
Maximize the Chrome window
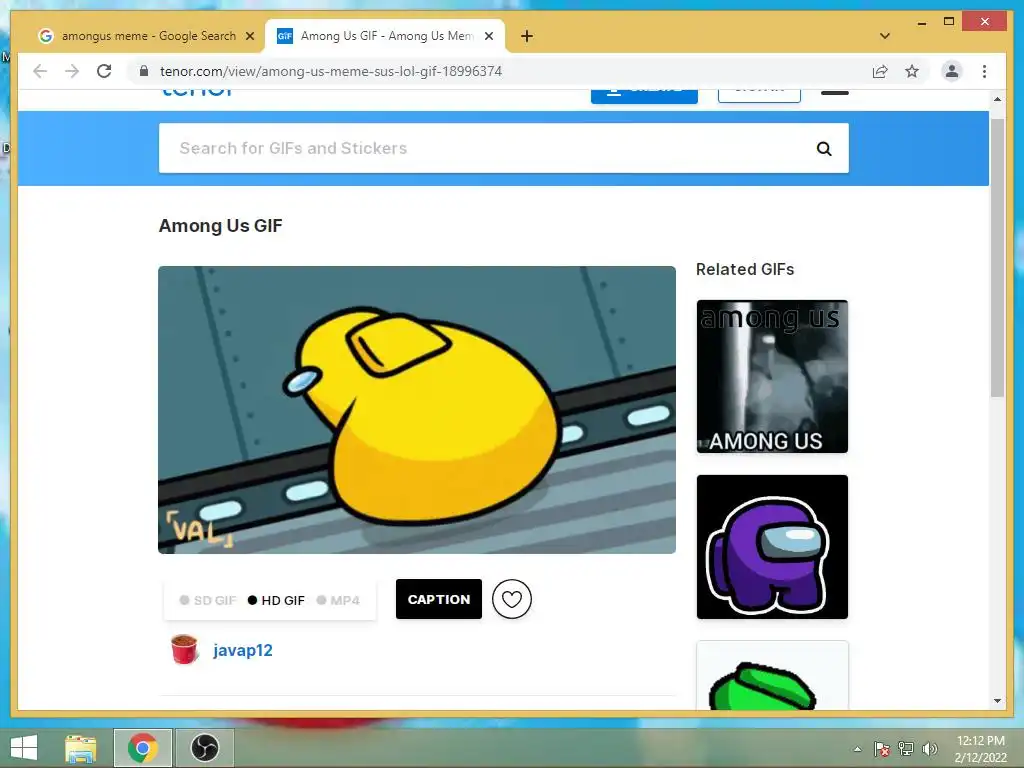pos(949,22)
